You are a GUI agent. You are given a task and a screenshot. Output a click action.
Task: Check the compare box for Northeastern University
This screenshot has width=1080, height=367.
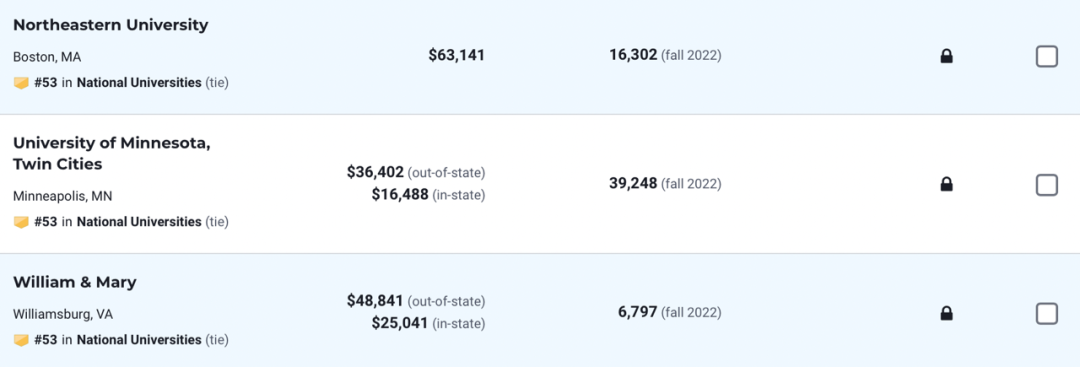[x=1046, y=56]
